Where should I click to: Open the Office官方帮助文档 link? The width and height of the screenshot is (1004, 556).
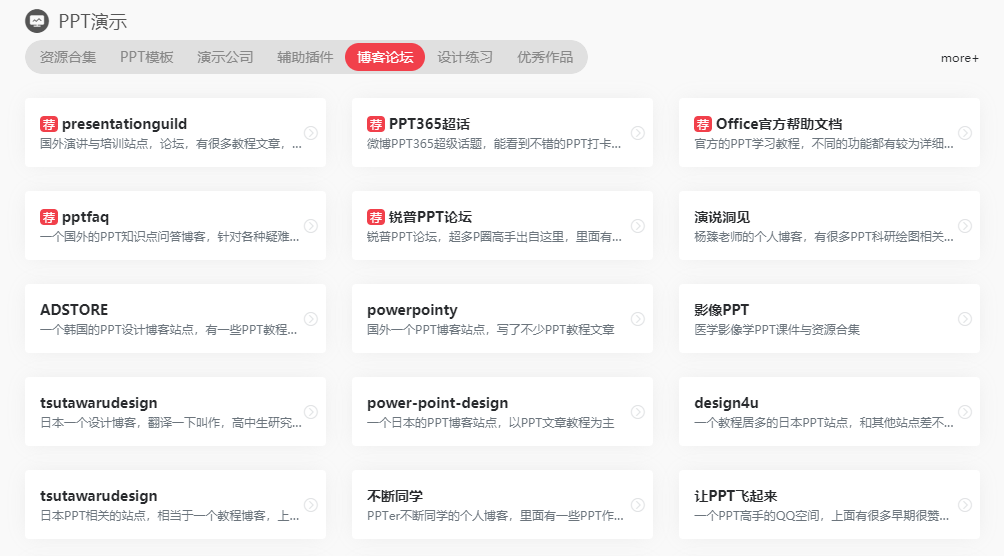779,124
